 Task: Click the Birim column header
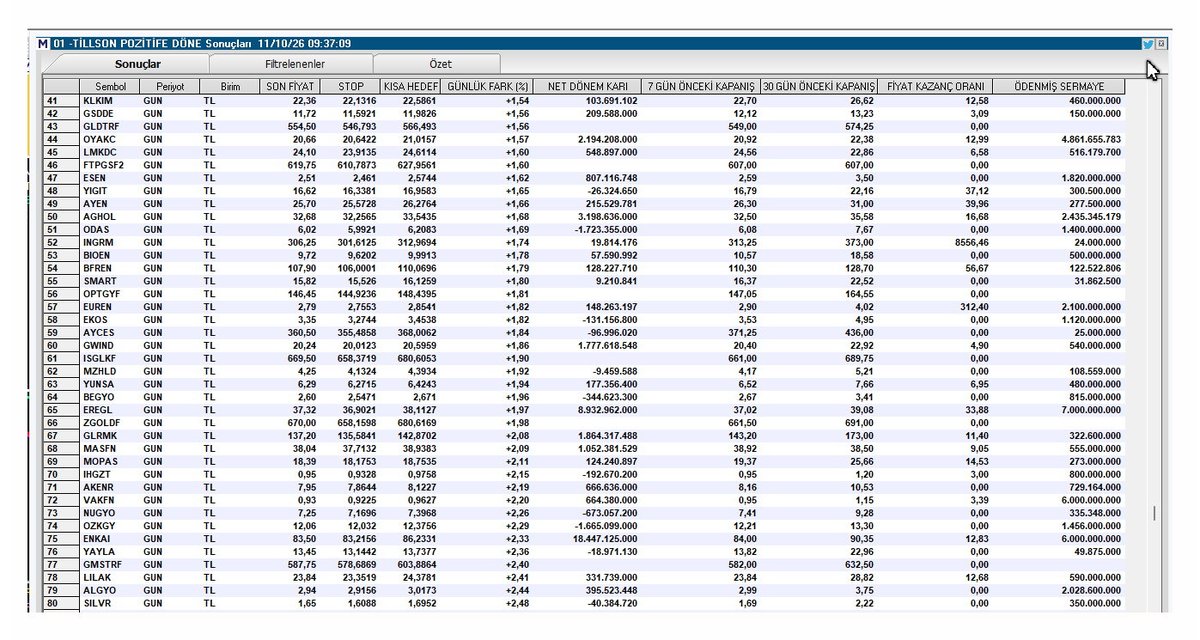point(230,87)
